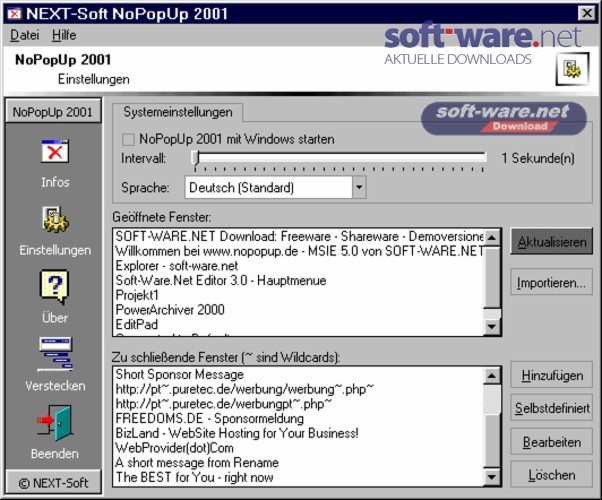
Task: Open the Hilfe menu
Action: (x=64, y=35)
